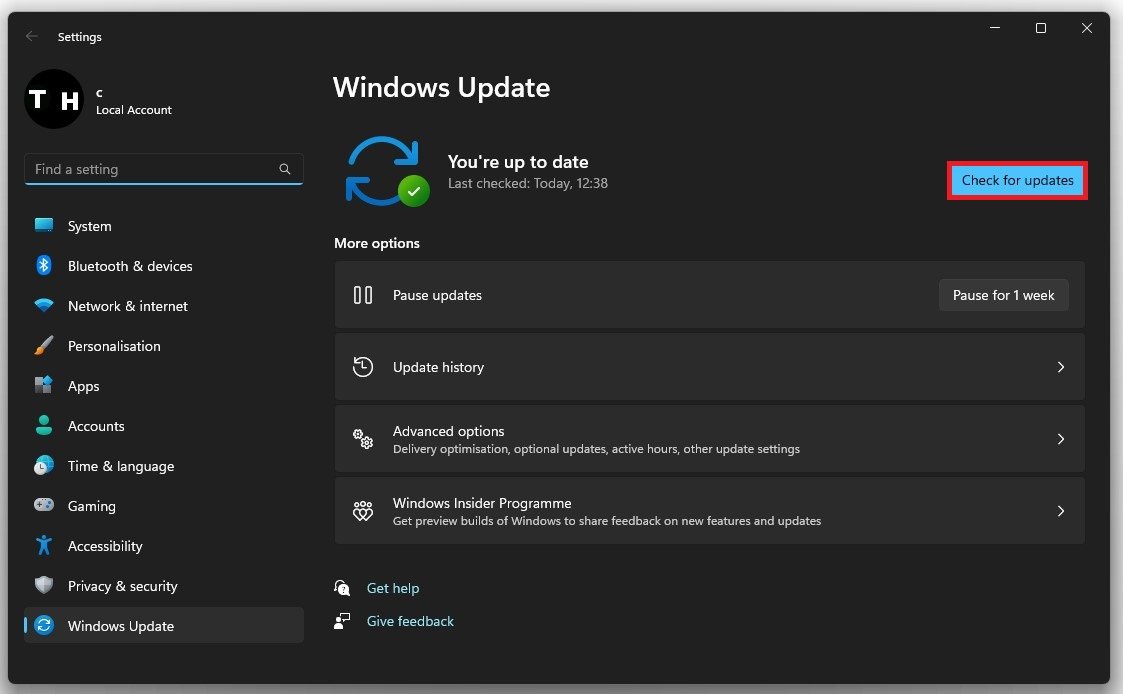Select the Network & internet Wi-Fi icon
This screenshot has height=694, width=1123.
click(43, 306)
